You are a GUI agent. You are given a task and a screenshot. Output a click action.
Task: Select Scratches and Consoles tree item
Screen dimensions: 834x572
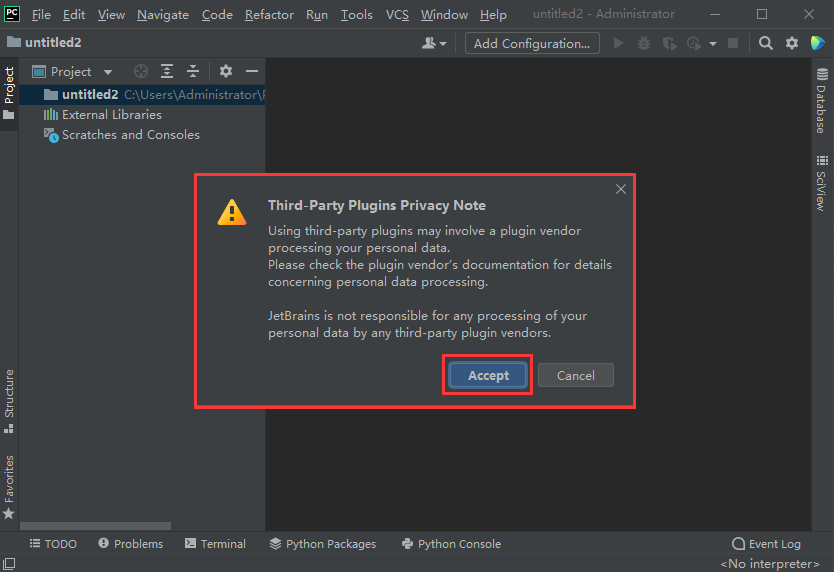pyautogui.click(x=142, y=135)
